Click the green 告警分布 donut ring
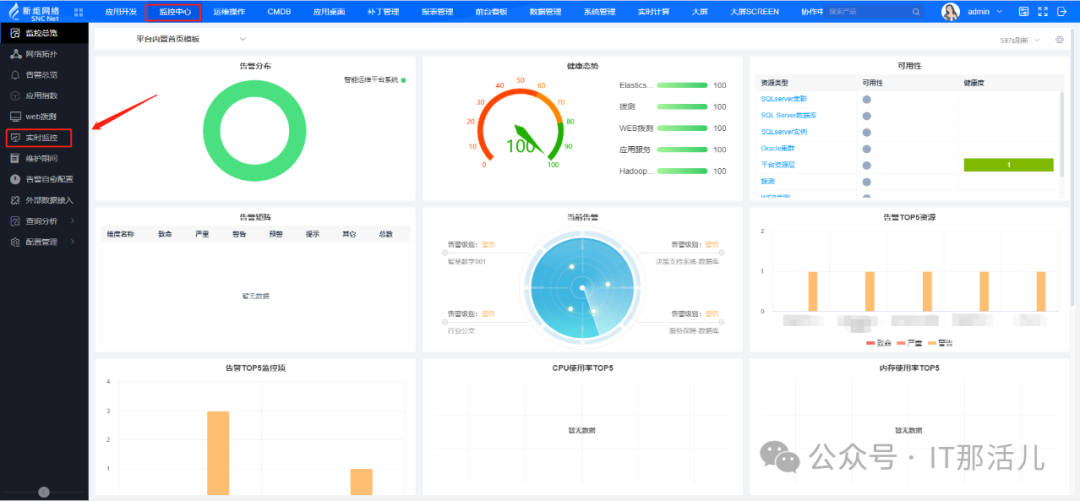Image resolution: width=1080 pixels, height=501 pixels. [x=209, y=129]
